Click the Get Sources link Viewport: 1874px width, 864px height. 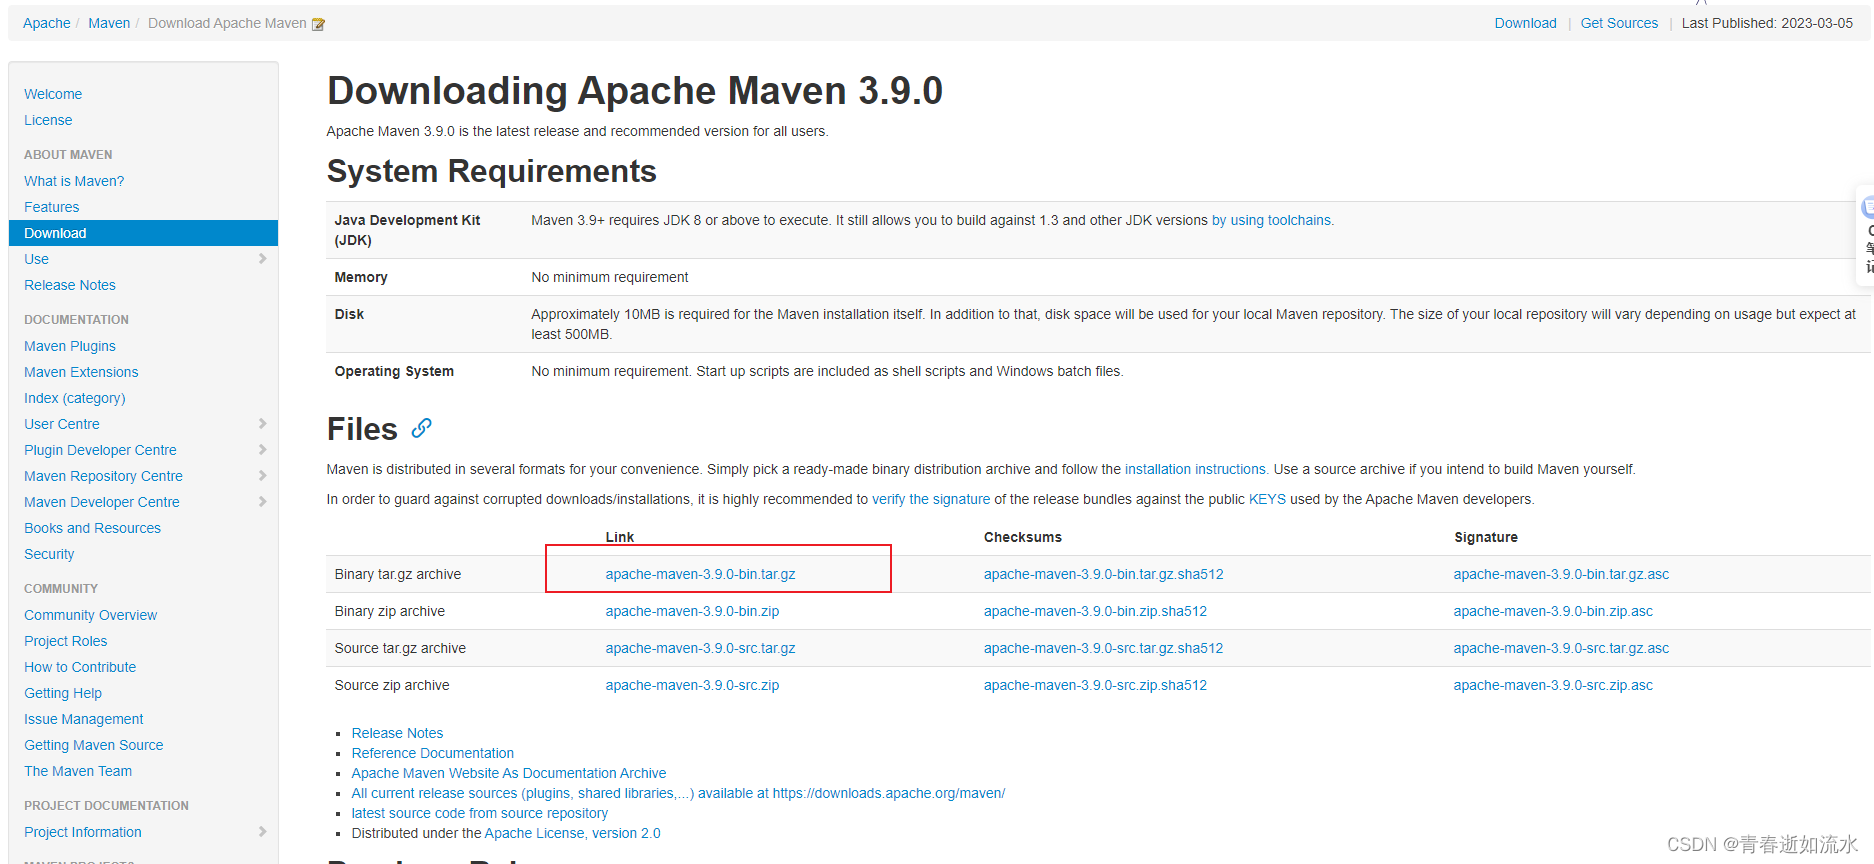point(1619,23)
